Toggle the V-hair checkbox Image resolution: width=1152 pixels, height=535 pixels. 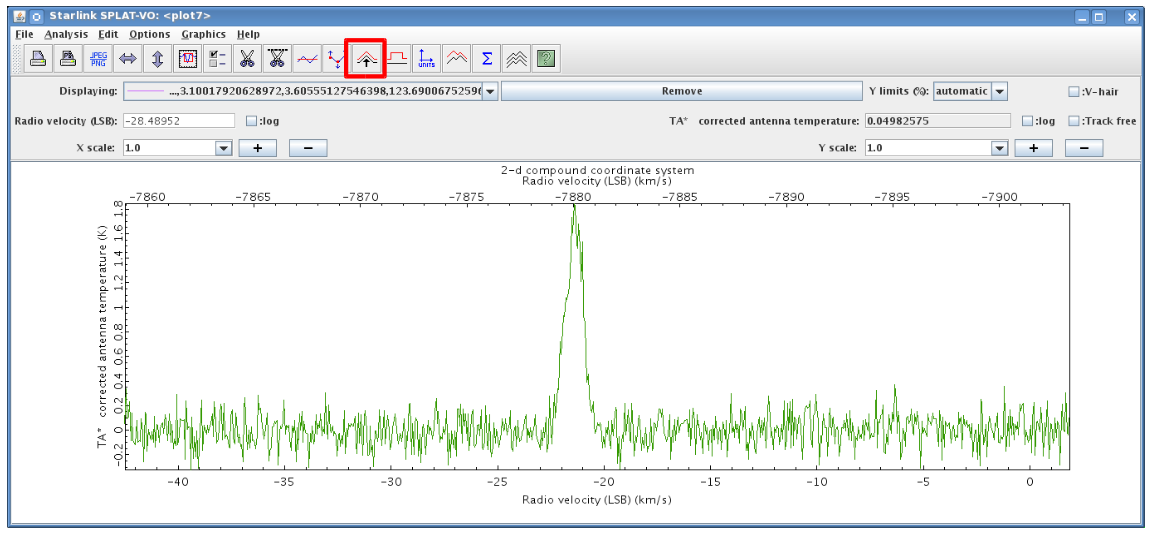point(1074,92)
